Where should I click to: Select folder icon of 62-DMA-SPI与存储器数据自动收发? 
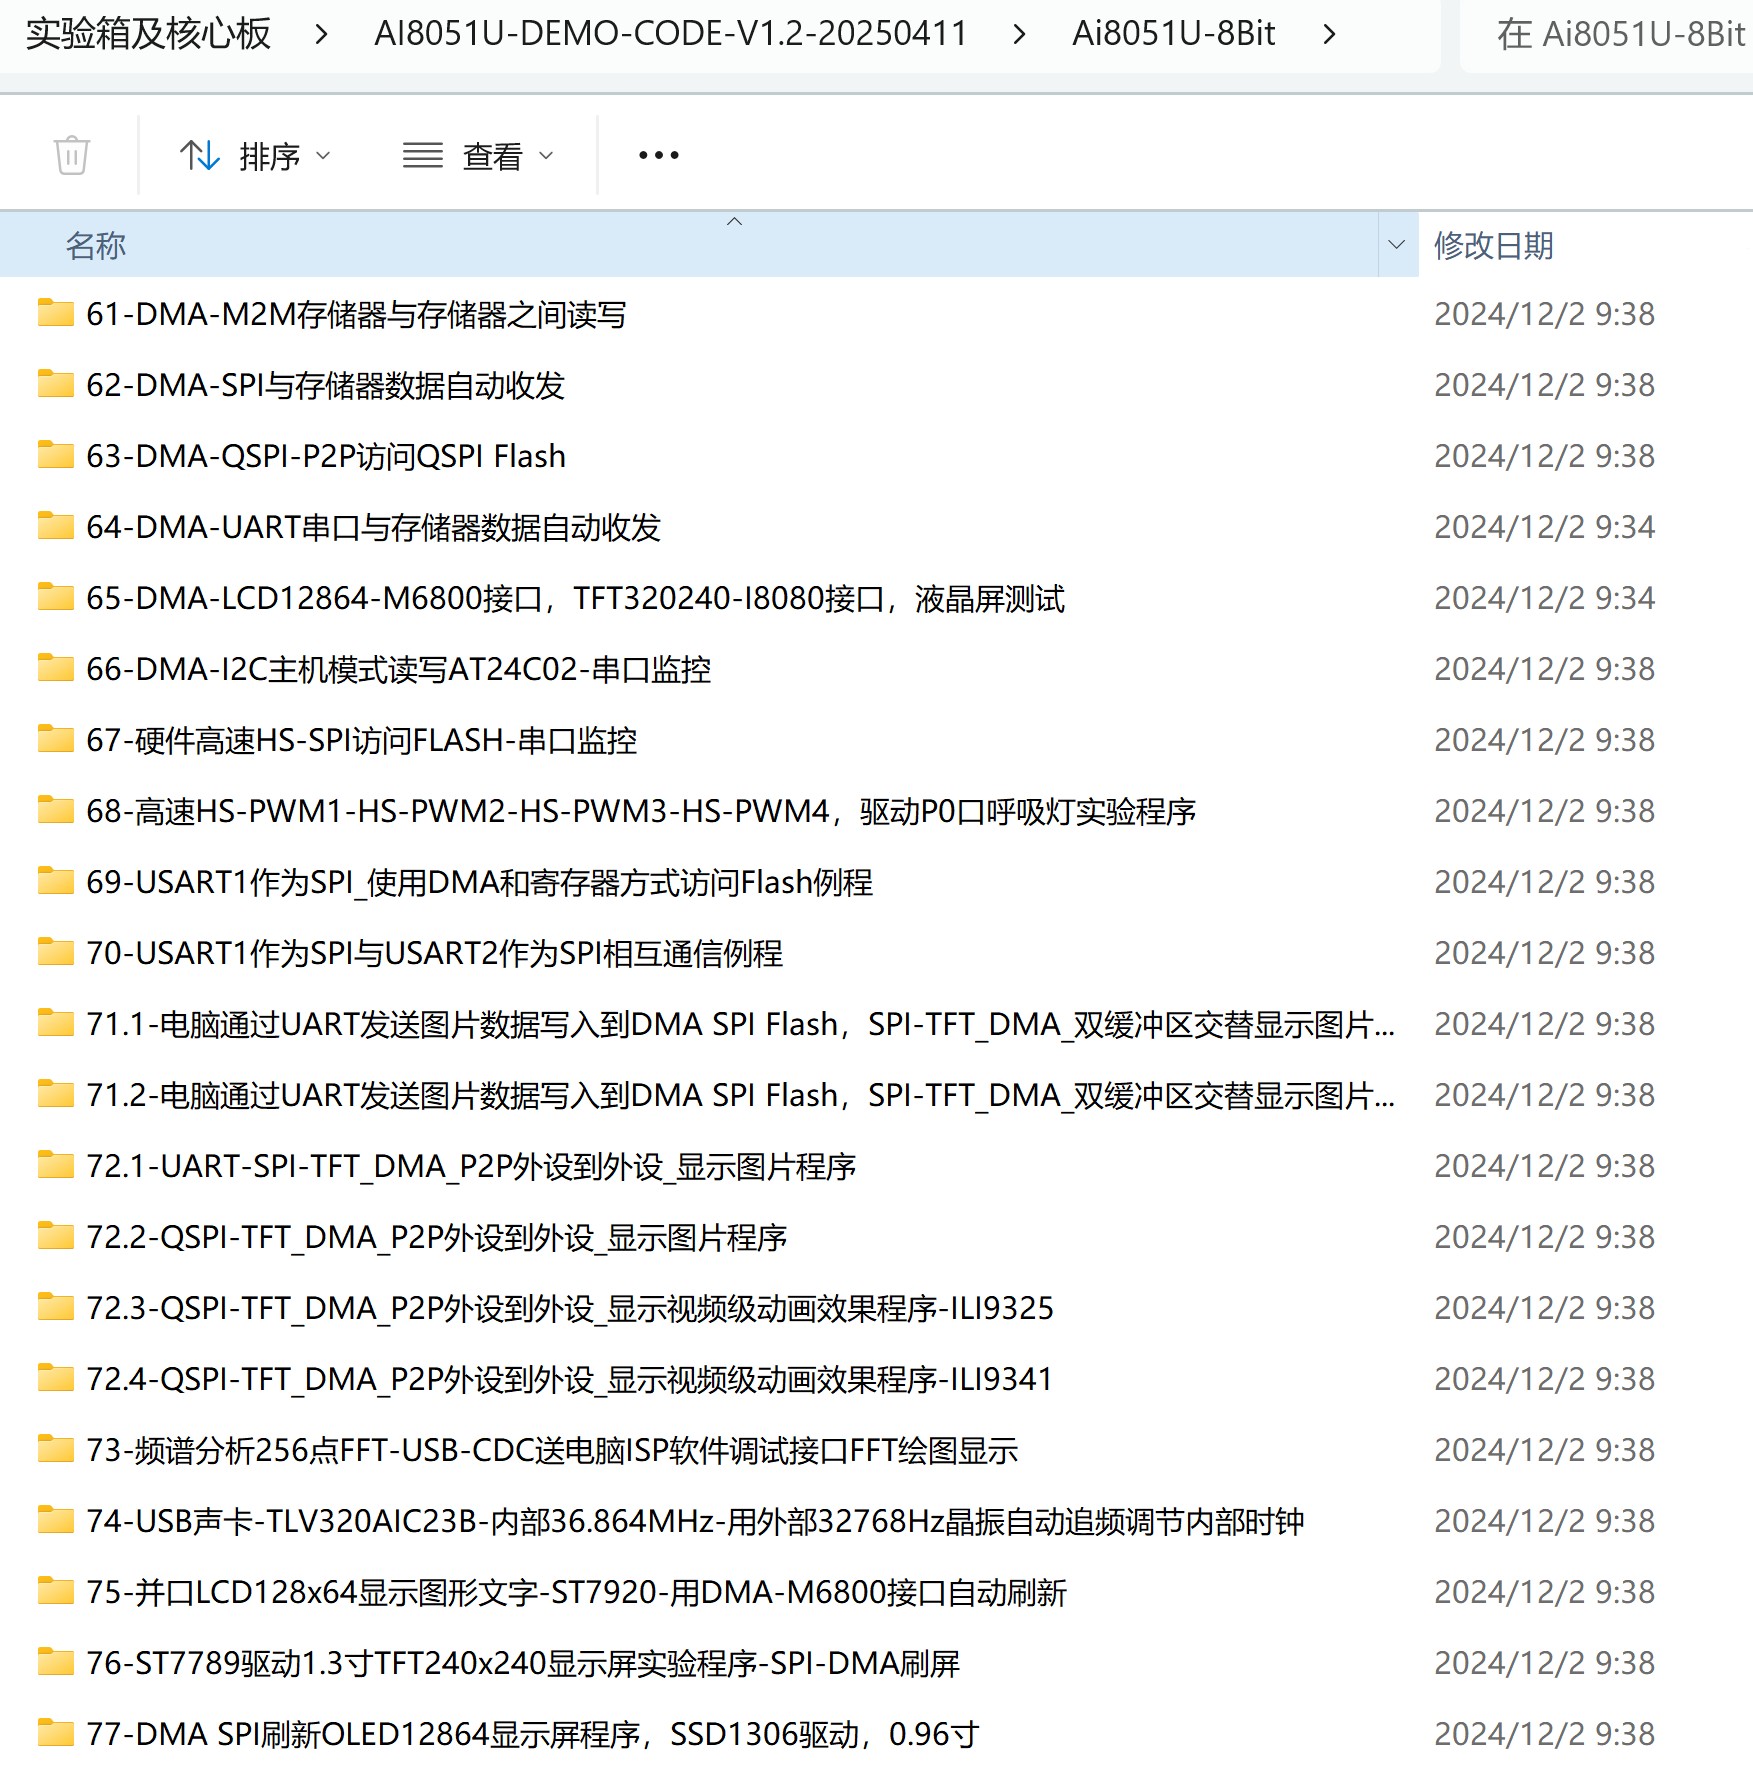click(56, 384)
